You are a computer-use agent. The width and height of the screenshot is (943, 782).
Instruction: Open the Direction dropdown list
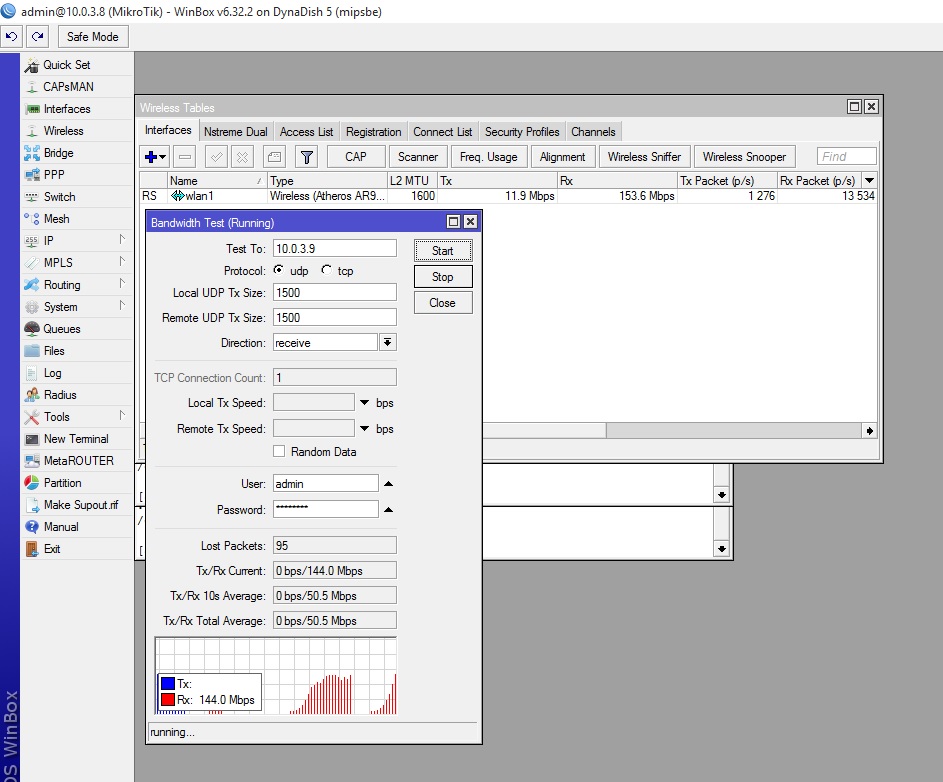388,342
